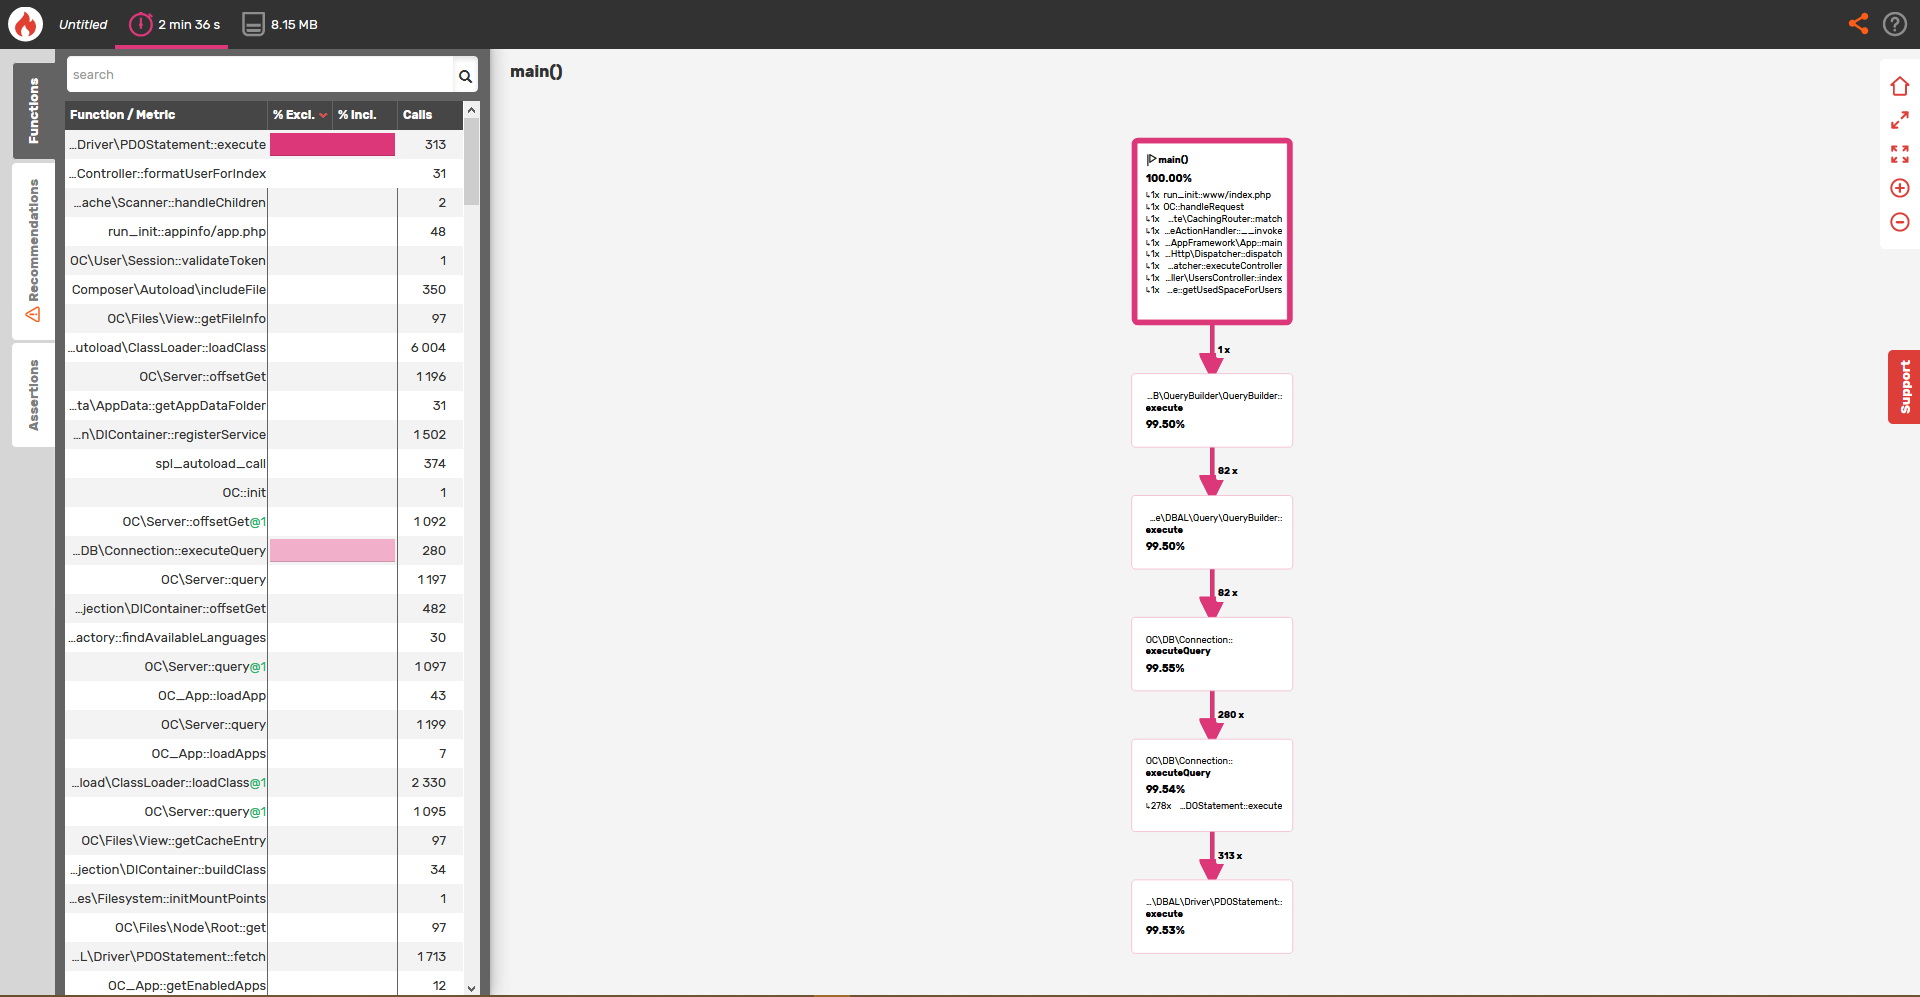1920x997 pixels.
Task: Open the Support side tab
Action: 1904,387
